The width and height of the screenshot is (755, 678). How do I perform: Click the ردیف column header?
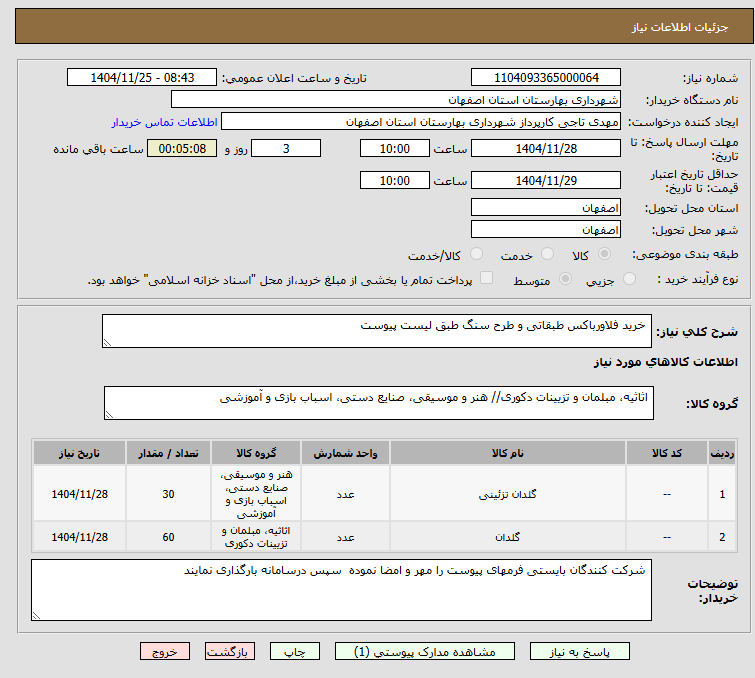click(722, 453)
